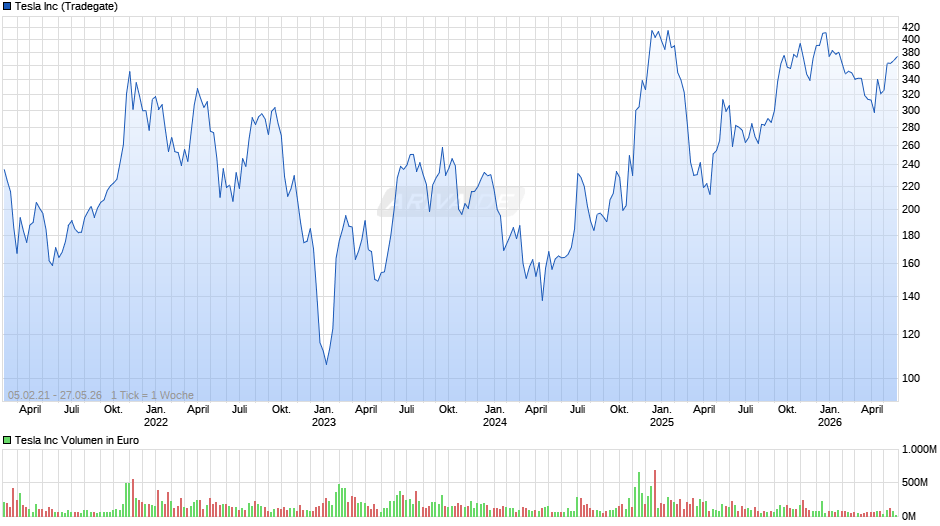Click the 2026 year label on time axis
940x526 pixels.
830,422
